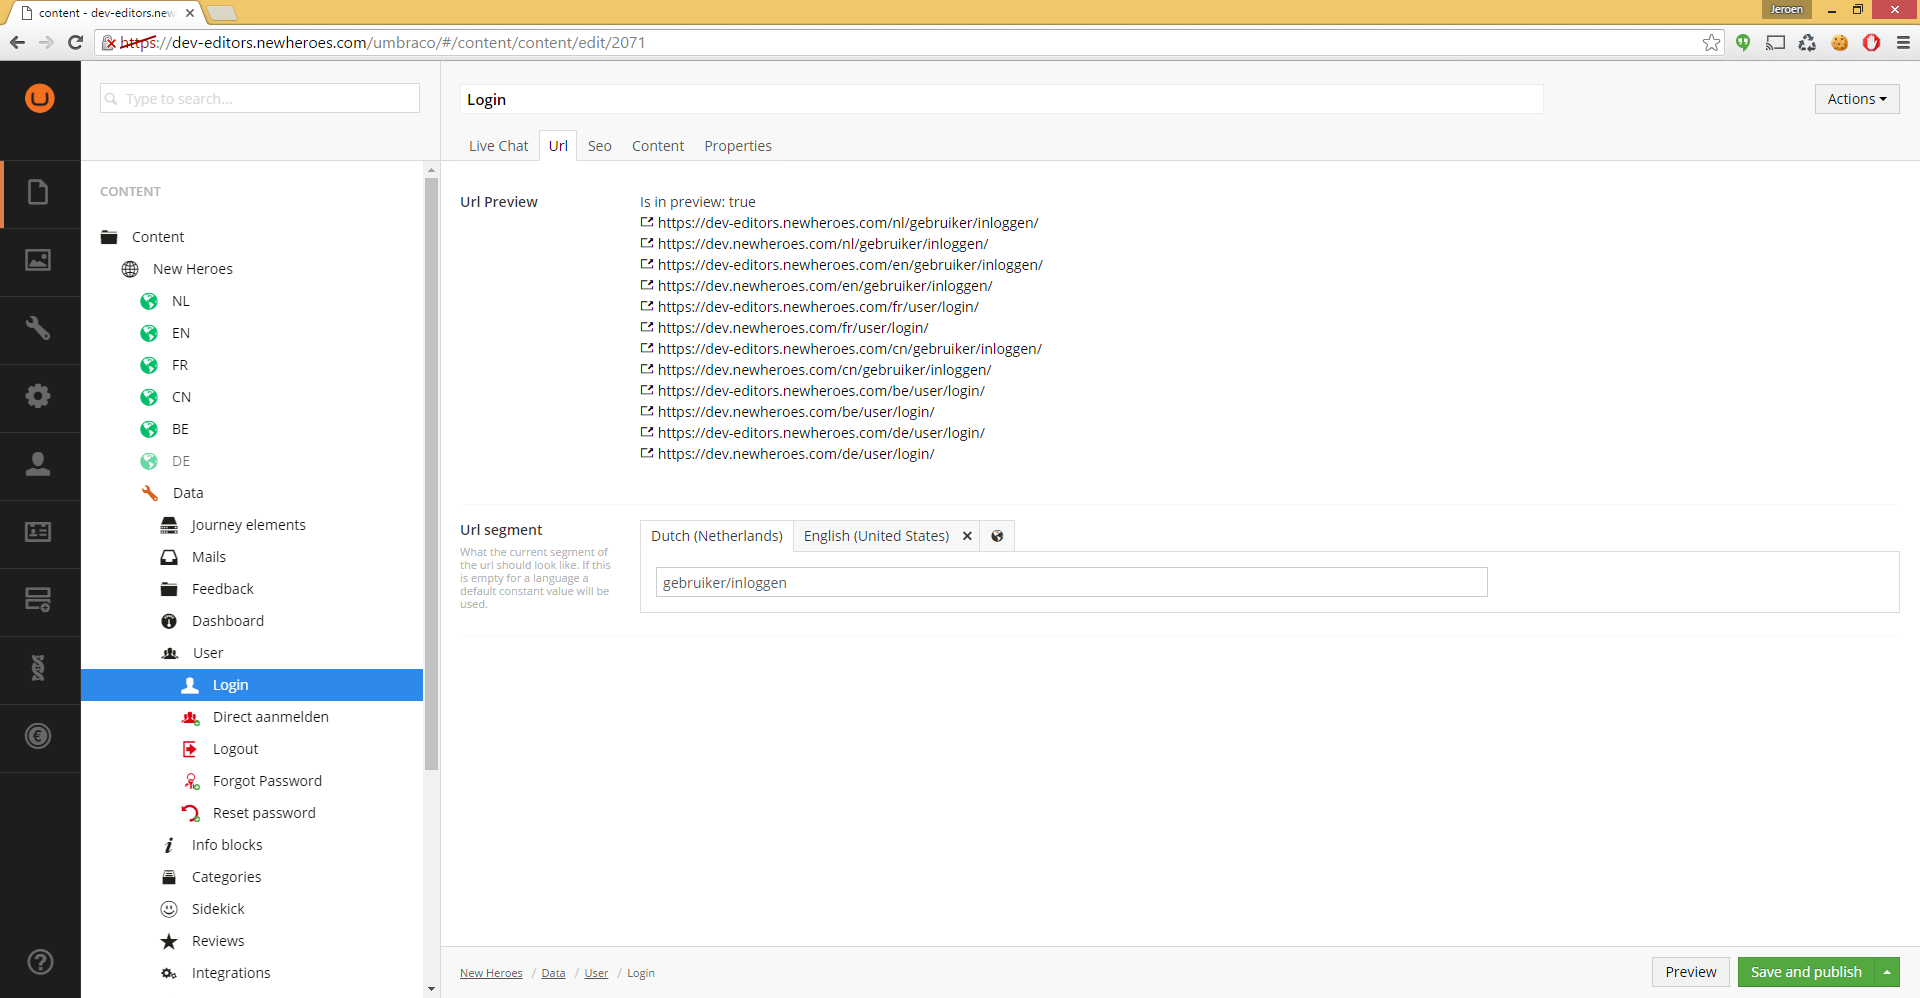The image size is (1920, 998).
Task: Open the Actions dropdown
Action: [1857, 99]
